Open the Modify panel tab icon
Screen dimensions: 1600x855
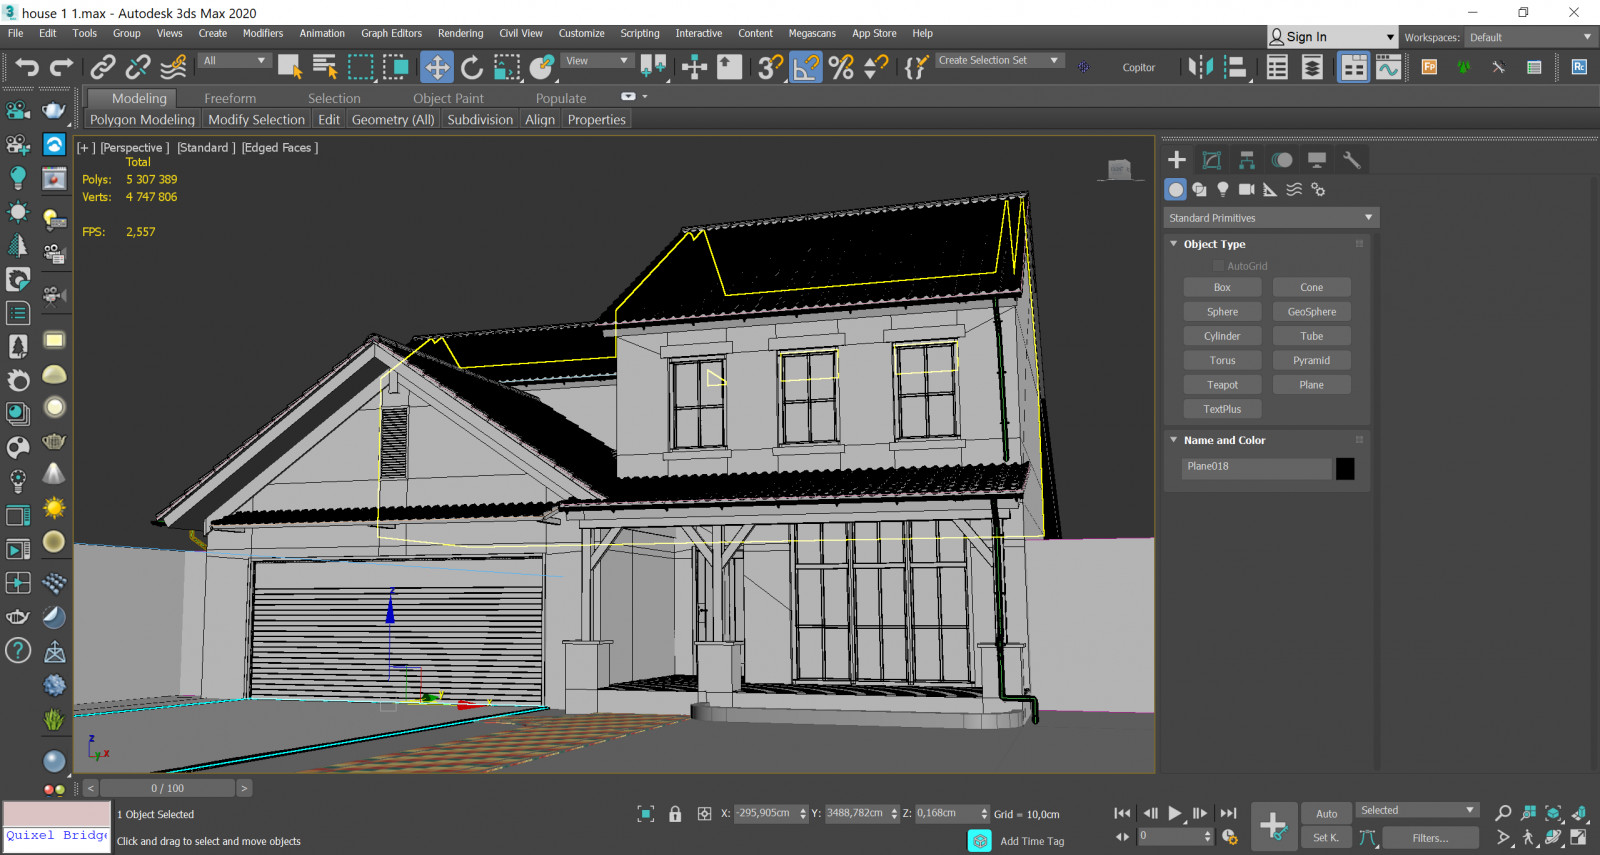coord(1212,160)
